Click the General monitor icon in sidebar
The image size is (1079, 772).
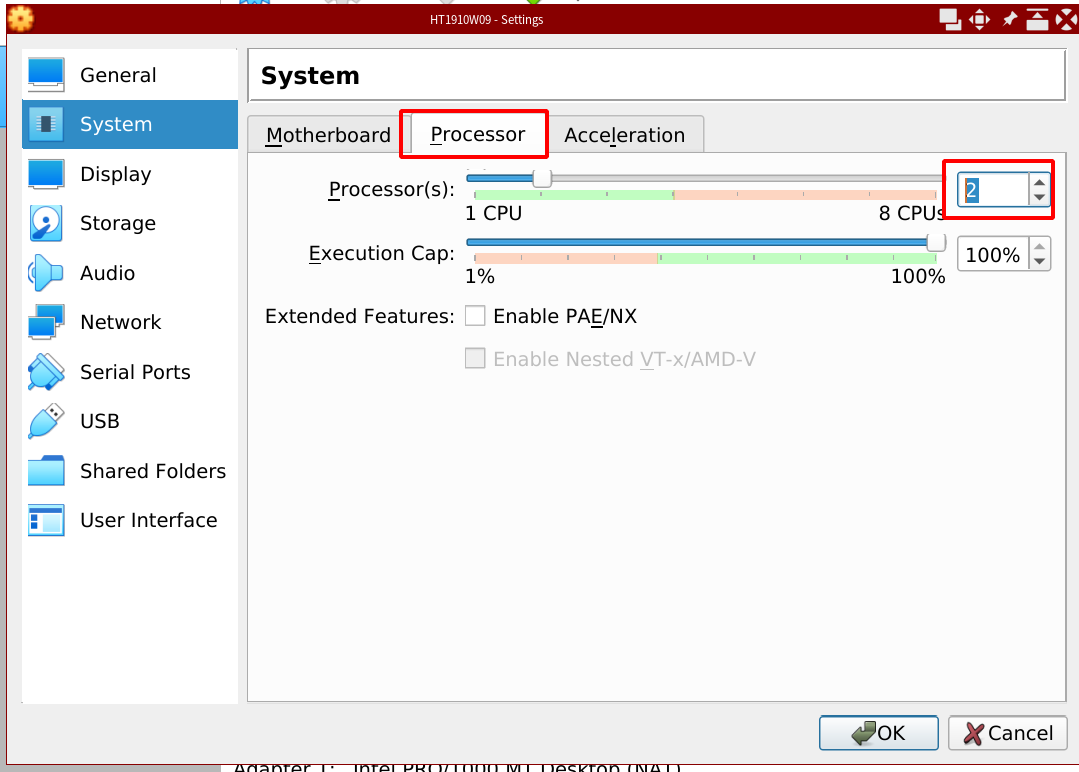[46, 75]
